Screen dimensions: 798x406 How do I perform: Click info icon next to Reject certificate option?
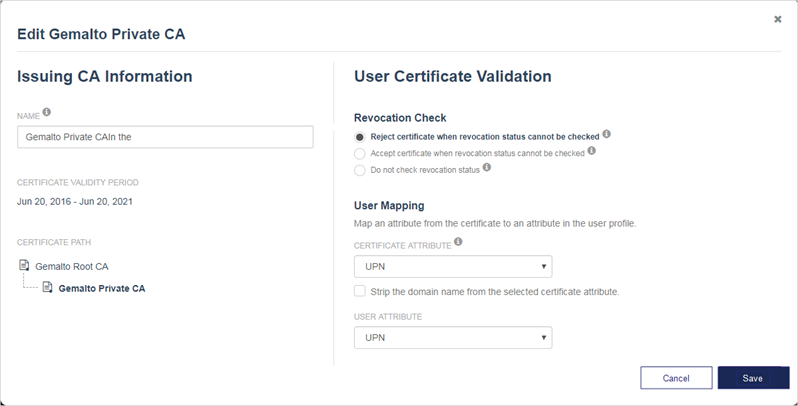click(607, 134)
